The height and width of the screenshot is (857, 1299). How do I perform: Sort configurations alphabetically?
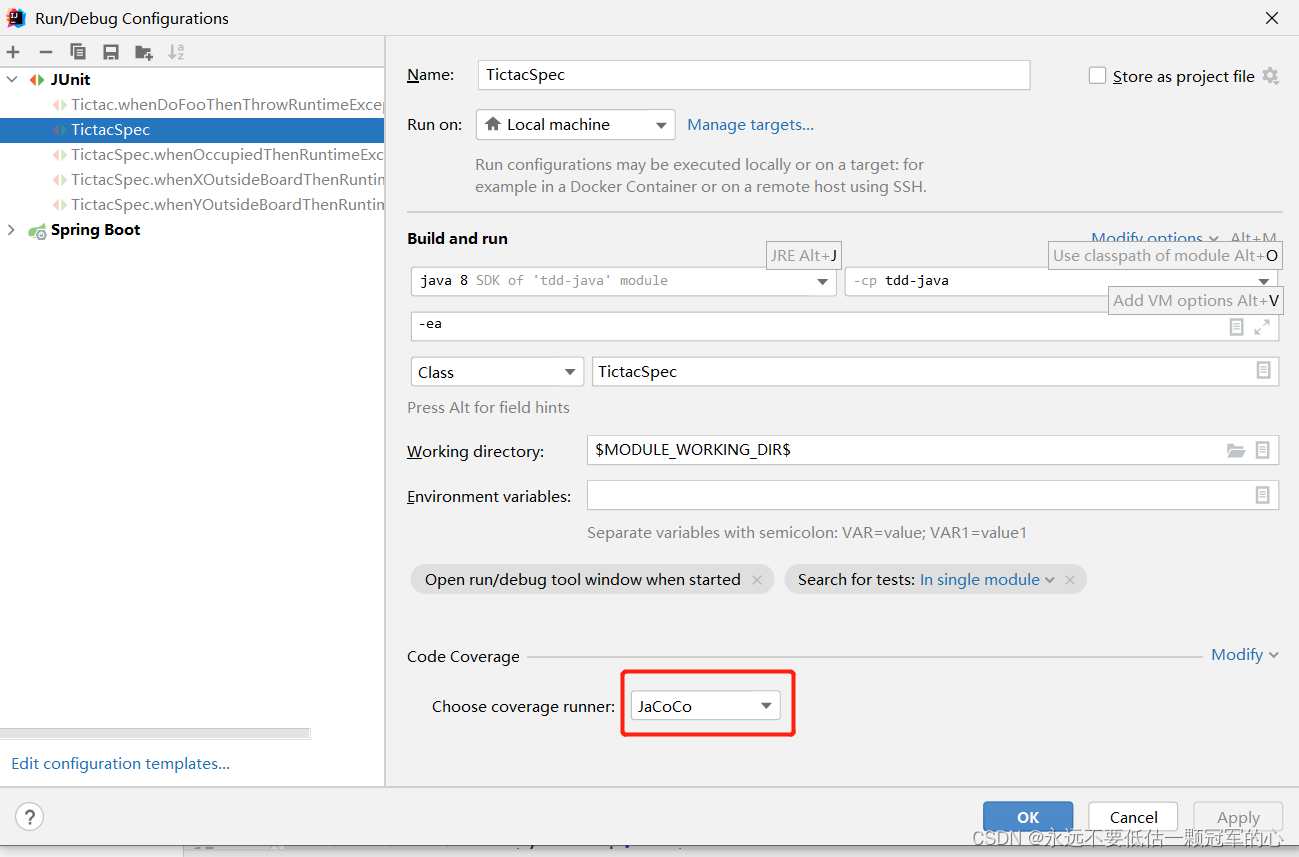[x=176, y=52]
